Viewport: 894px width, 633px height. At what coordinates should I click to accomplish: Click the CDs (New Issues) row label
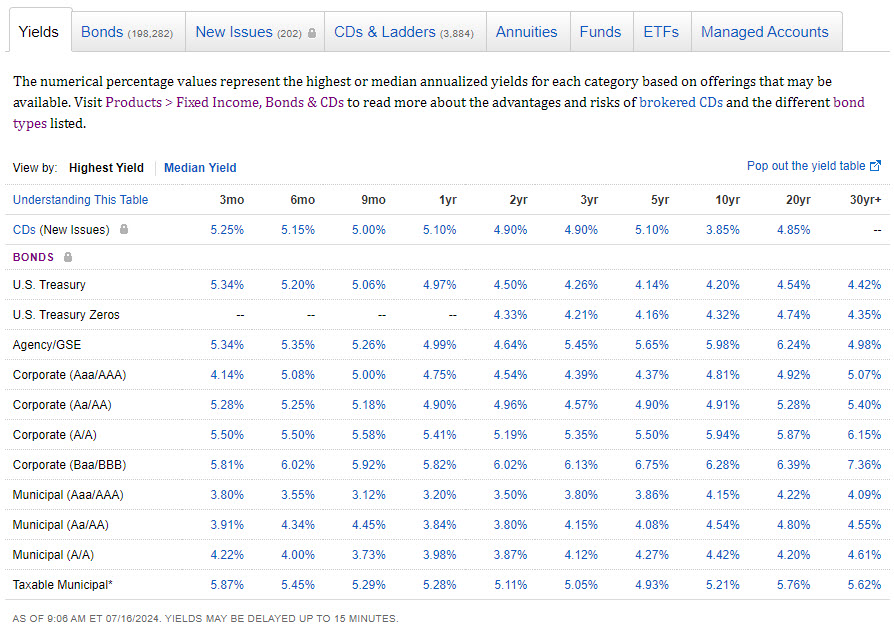(x=61, y=230)
